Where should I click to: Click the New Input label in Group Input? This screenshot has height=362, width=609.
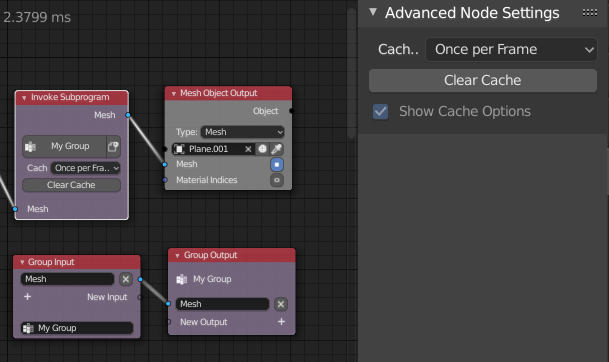tap(107, 297)
